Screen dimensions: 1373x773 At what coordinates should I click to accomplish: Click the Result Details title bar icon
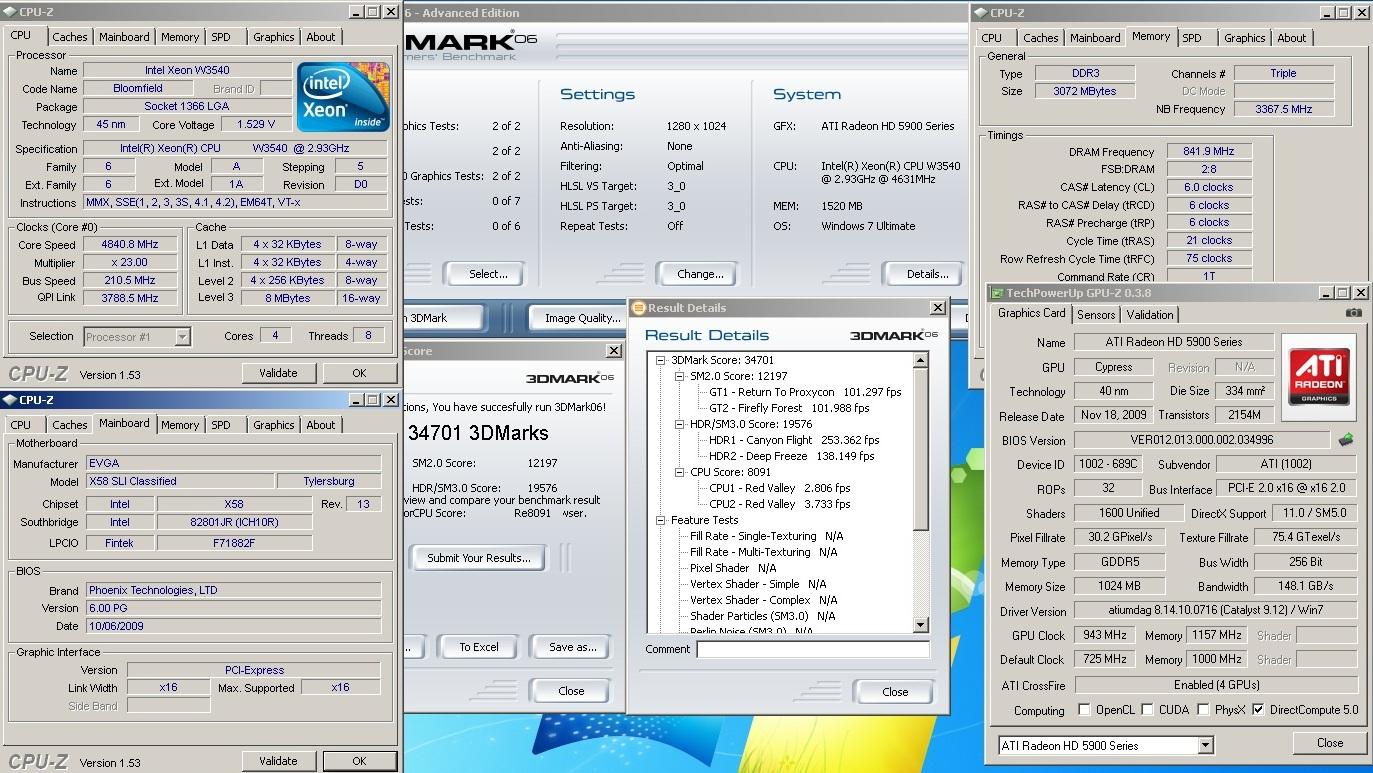(x=639, y=308)
